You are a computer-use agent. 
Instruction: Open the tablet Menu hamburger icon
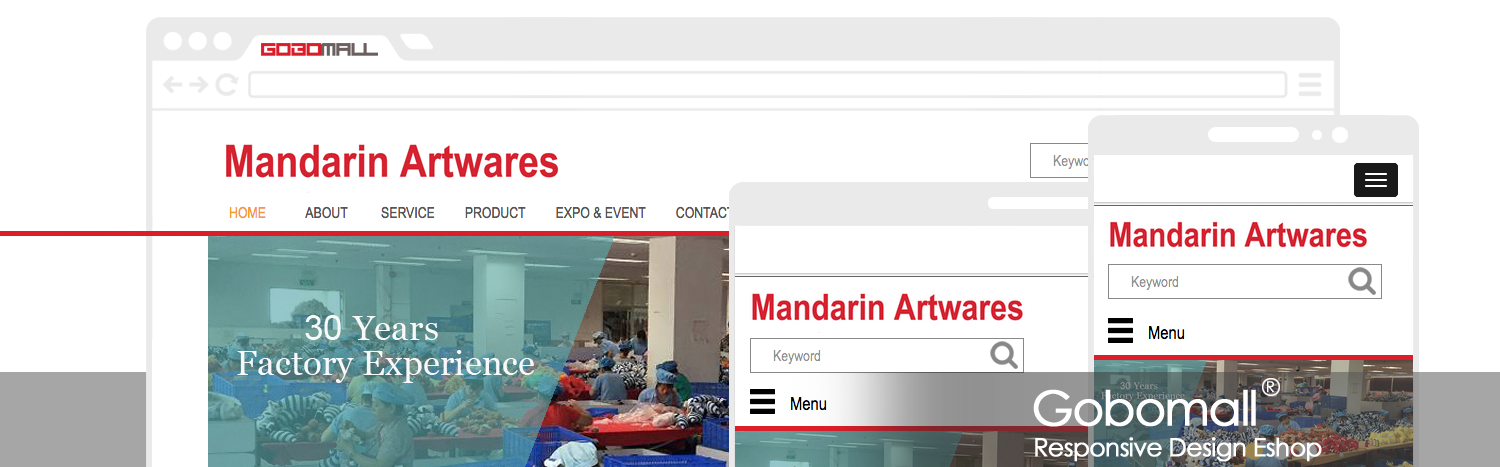[x=762, y=403]
